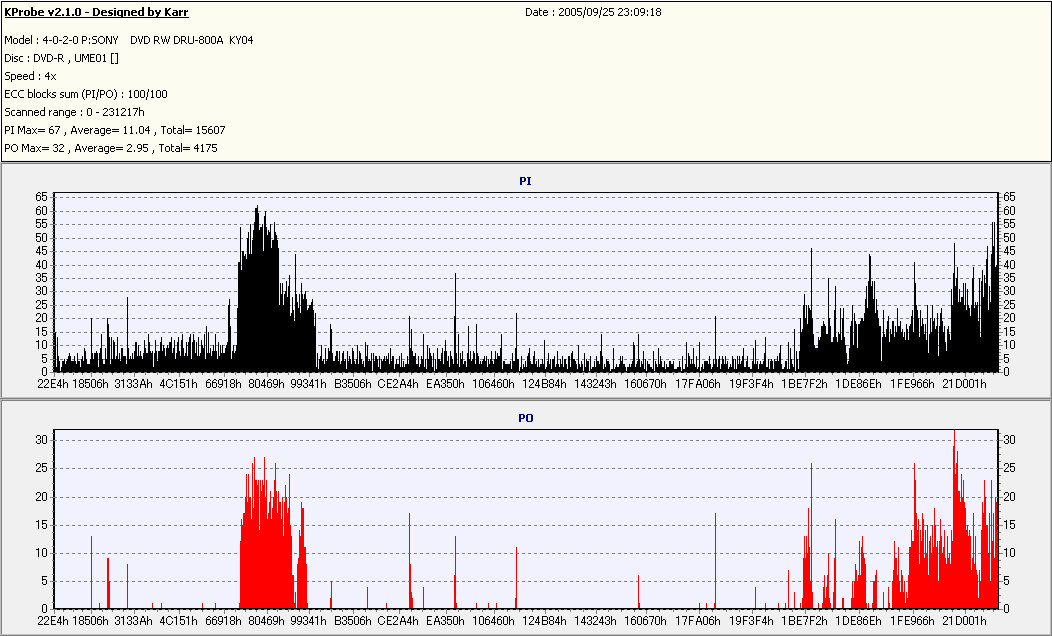The width and height of the screenshot is (1052, 636).
Task: Click the PO chart title
Action: coord(525,418)
